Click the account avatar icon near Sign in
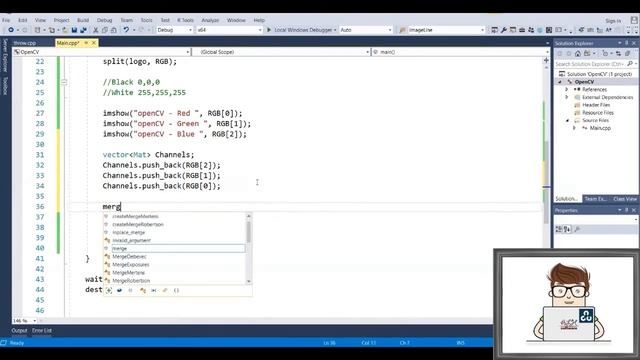 point(634,20)
